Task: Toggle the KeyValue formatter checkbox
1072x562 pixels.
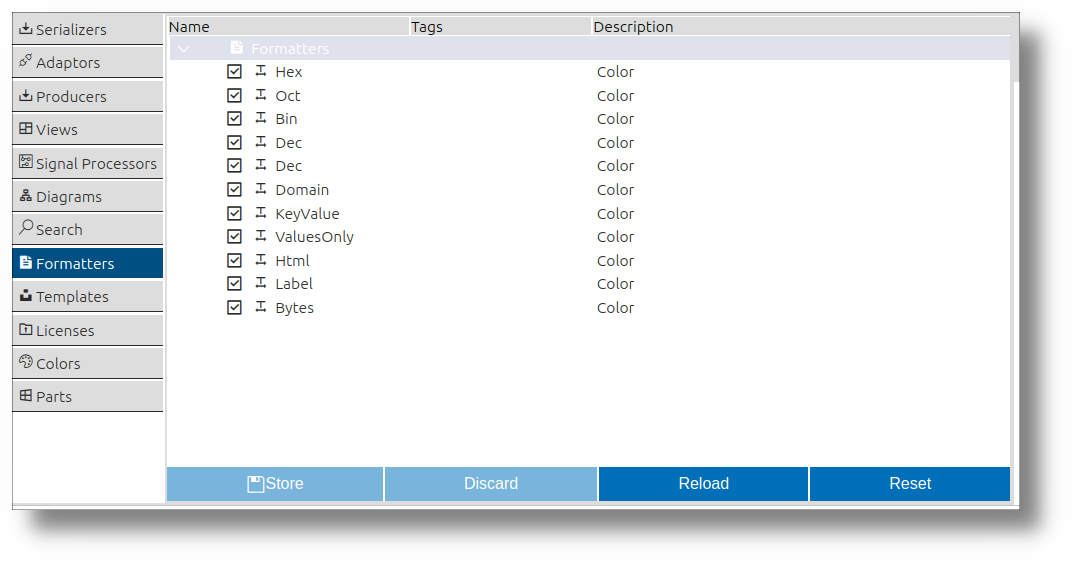Action: click(234, 213)
